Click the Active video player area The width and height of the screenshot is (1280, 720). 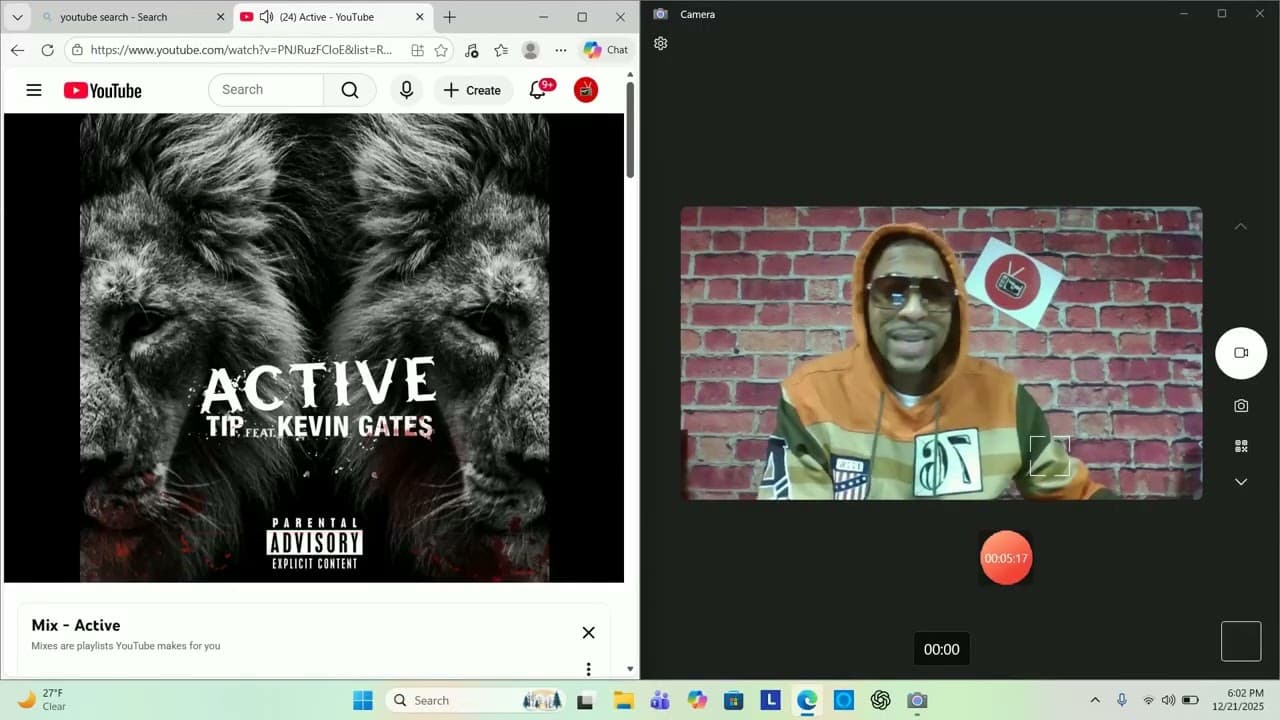(314, 347)
